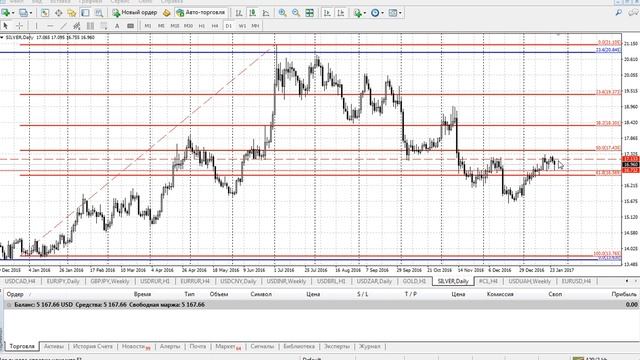Sort orders by Ордер column header
Image resolution: width=640 pixels, height=360 pixels.
coord(15,294)
